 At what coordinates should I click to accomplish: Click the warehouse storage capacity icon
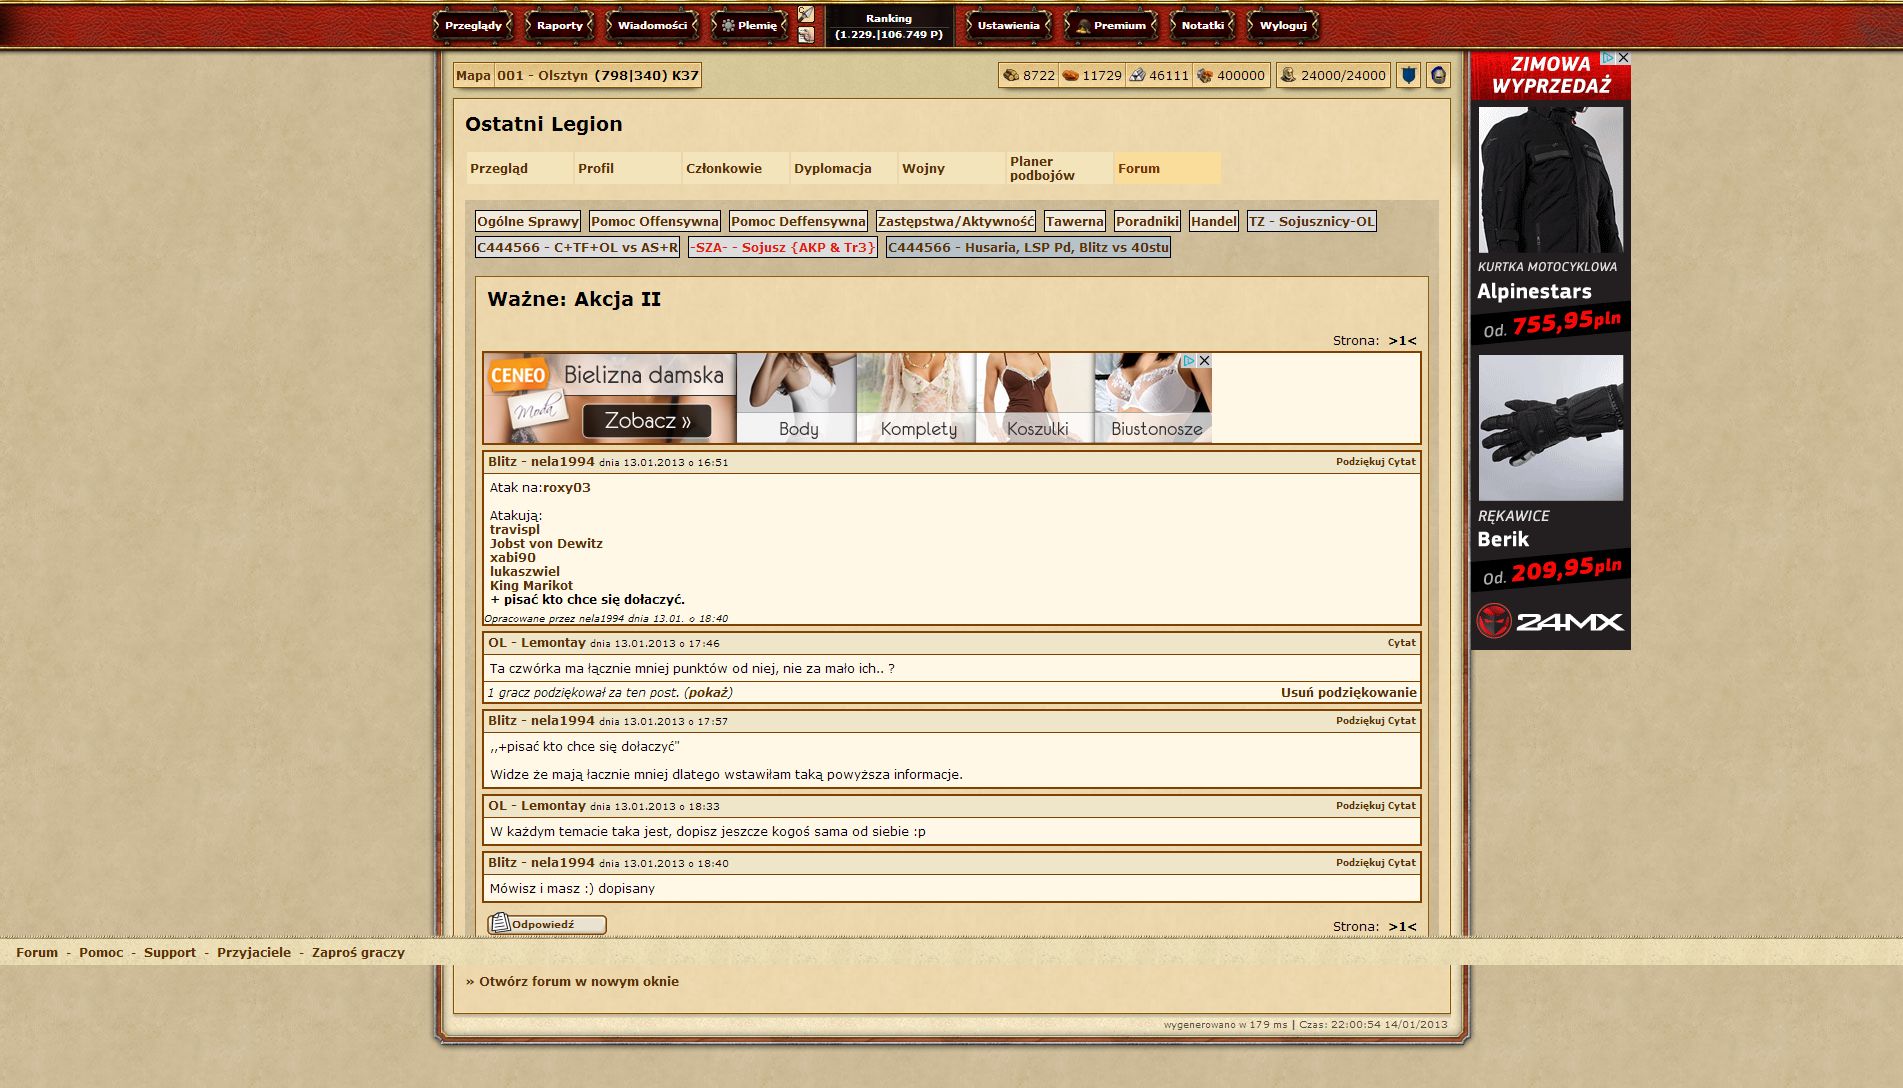click(x=1205, y=75)
